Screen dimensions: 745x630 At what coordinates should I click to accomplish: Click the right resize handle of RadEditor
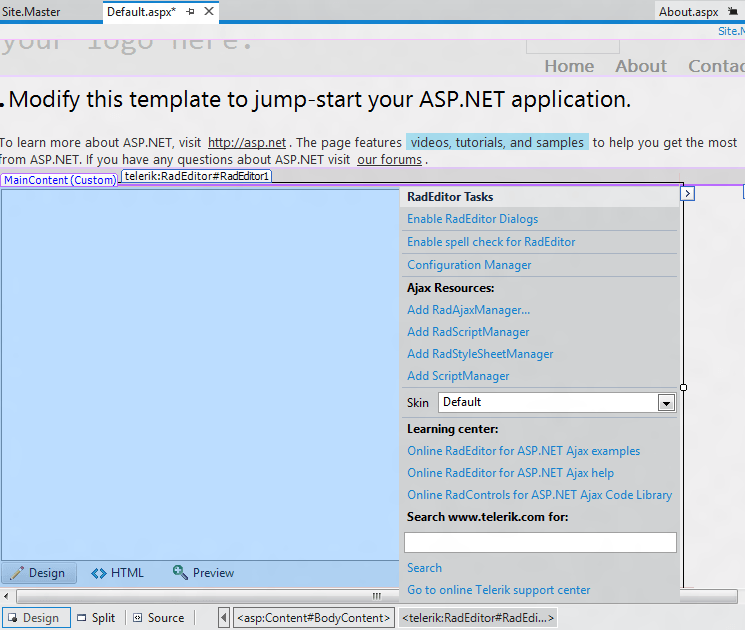(x=683, y=388)
